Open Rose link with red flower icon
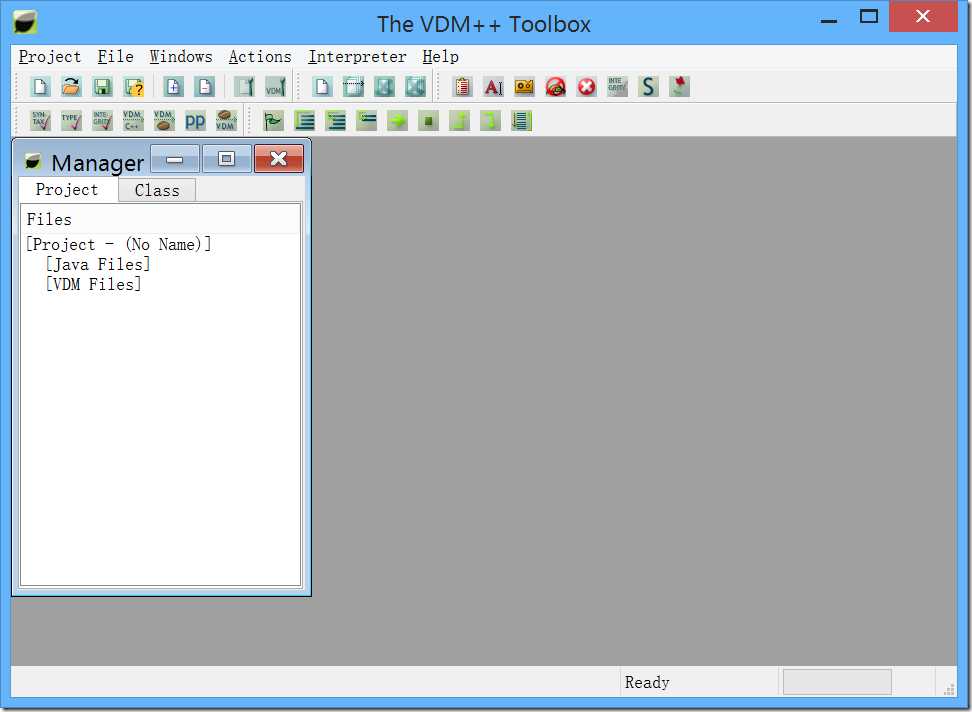972x712 pixels. 679,87
